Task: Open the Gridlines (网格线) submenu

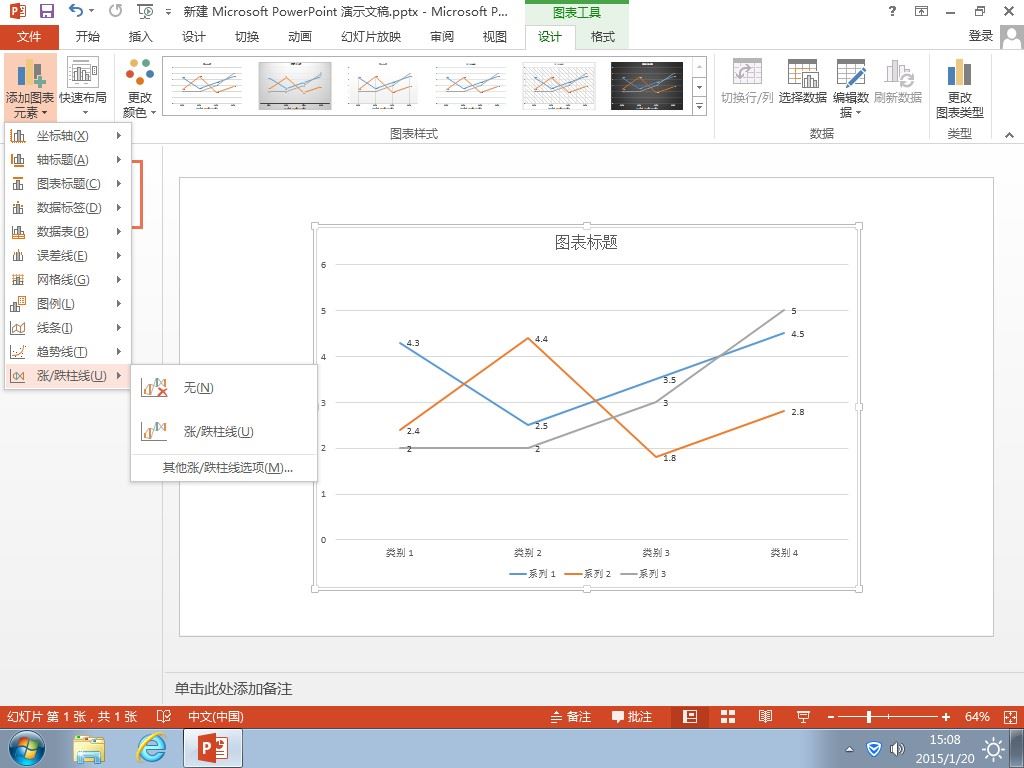Action: click(x=67, y=280)
